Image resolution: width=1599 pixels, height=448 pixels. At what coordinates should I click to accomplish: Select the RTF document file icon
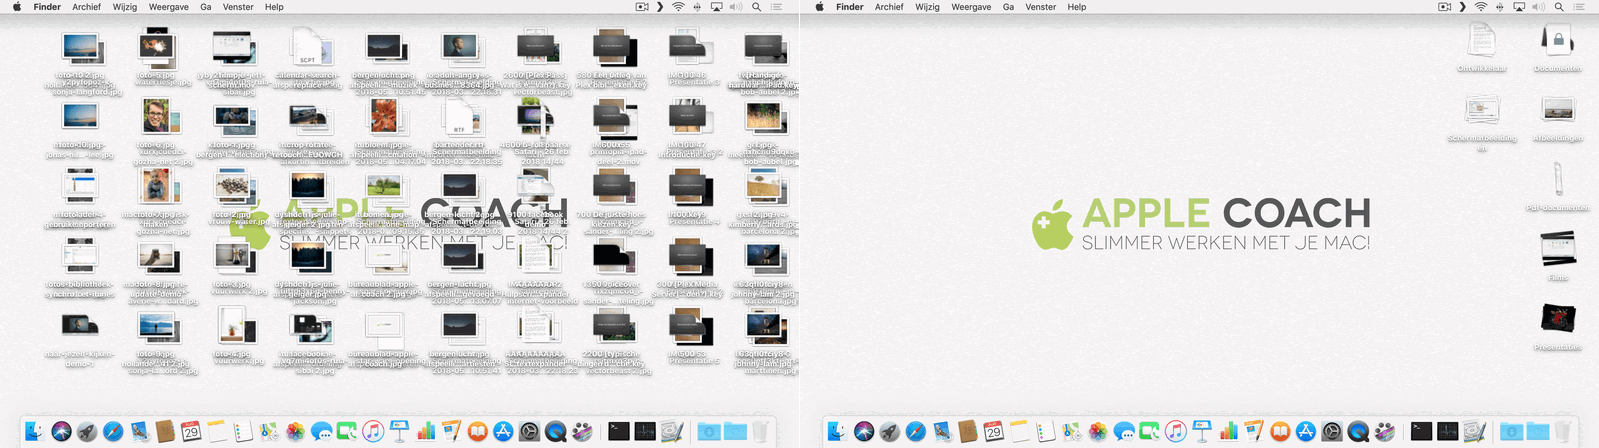(460, 118)
